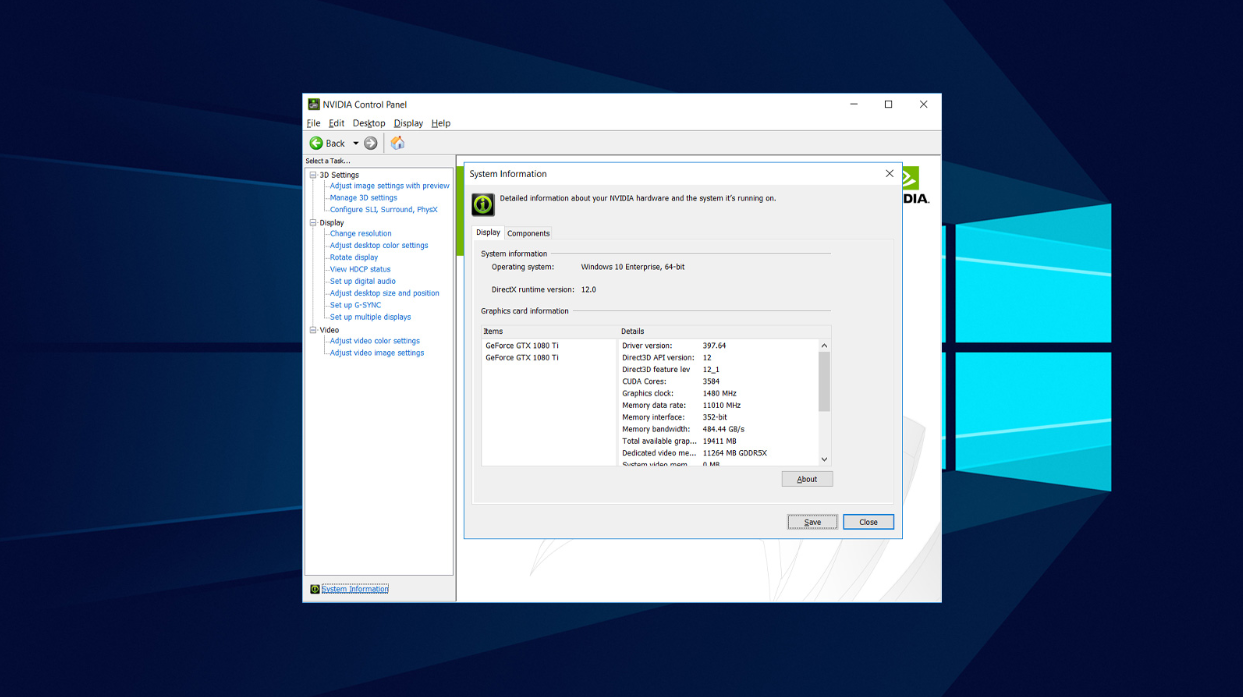The width and height of the screenshot is (1243, 697).
Task: Click the NVIDIA Control Panel title bar icon
Action: [x=313, y=104]
